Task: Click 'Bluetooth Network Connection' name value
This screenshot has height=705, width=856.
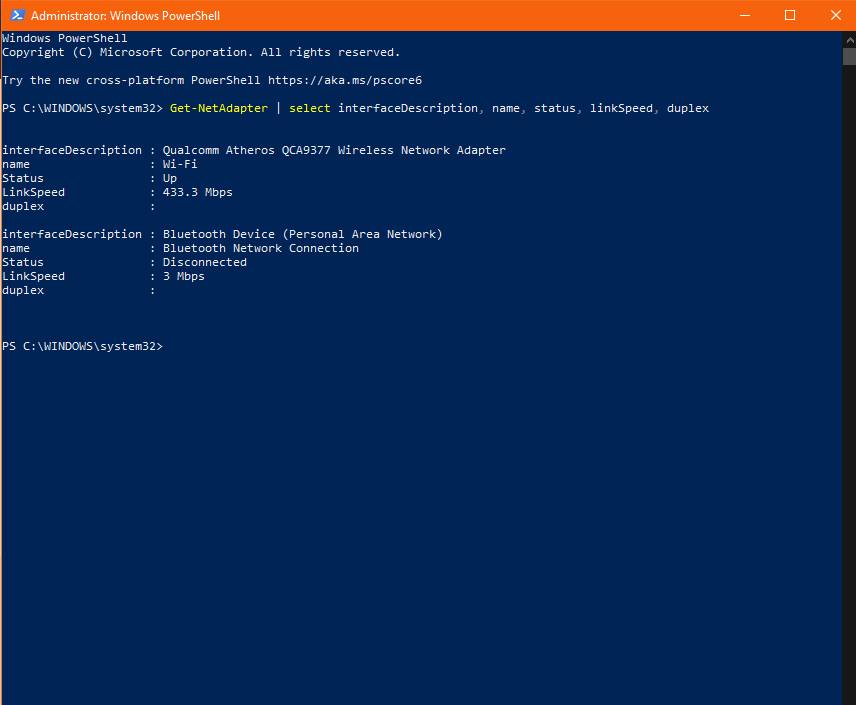Action: coord(261,248)
